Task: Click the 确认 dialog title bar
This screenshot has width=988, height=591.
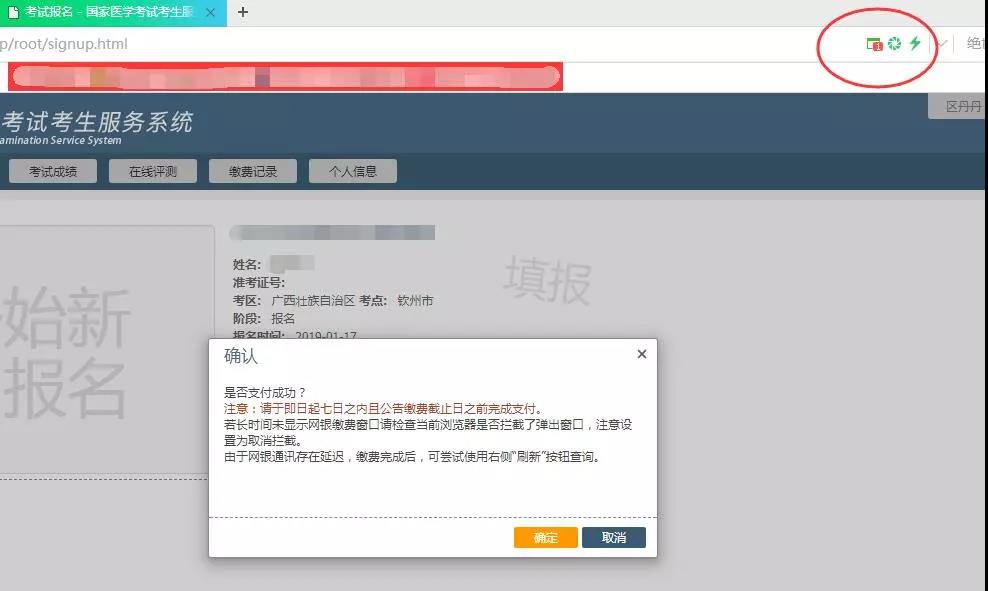Action: point(400,356)
